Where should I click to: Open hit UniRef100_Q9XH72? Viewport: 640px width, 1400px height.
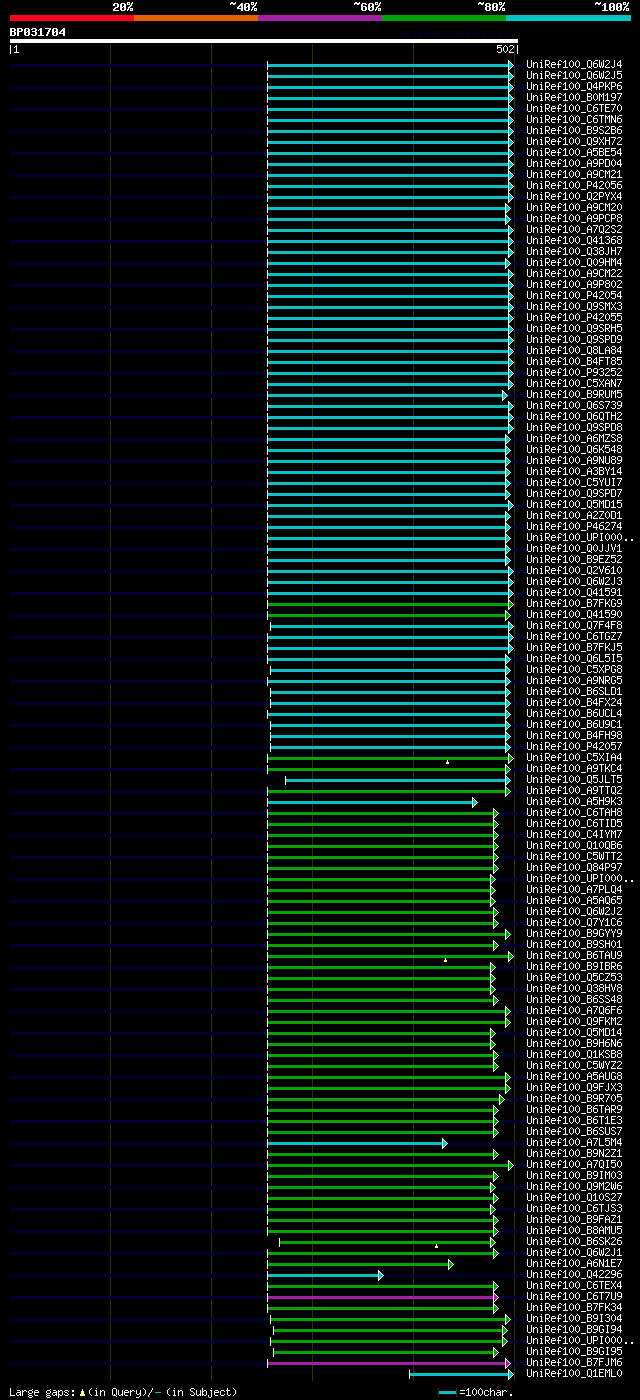(574, 141)
